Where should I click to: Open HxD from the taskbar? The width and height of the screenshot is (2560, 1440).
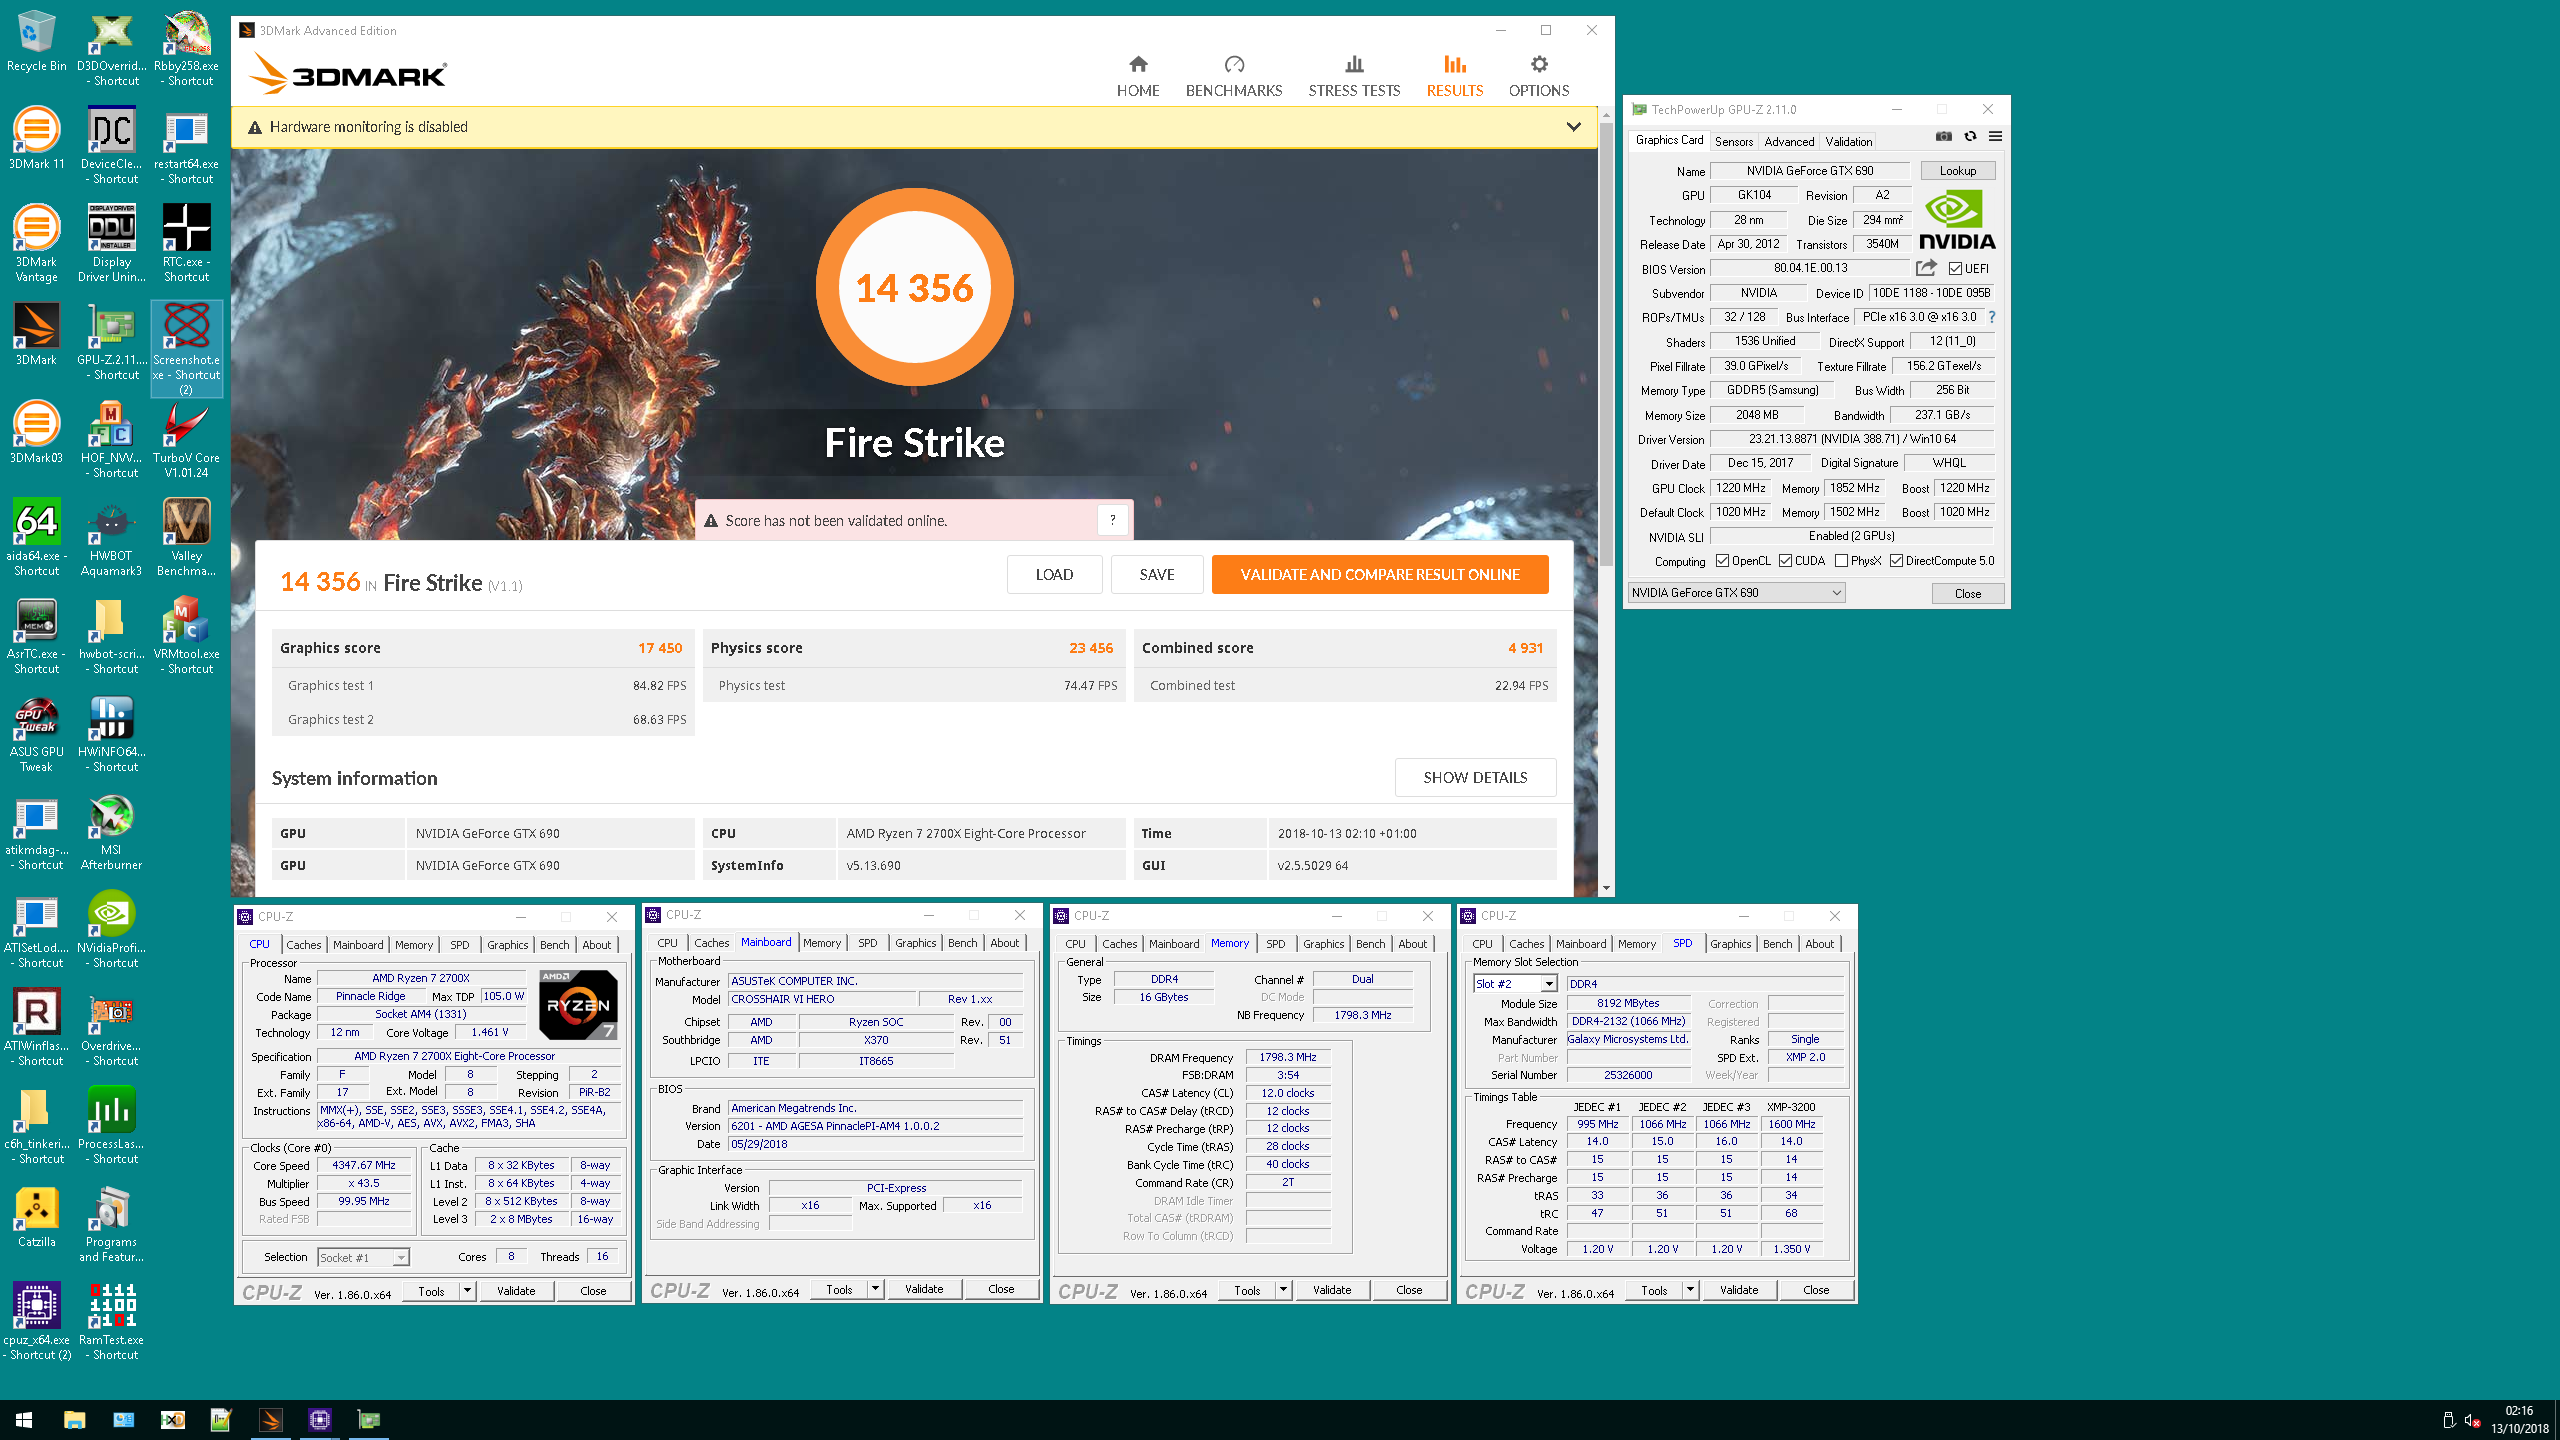click(x=172, y=1419)
